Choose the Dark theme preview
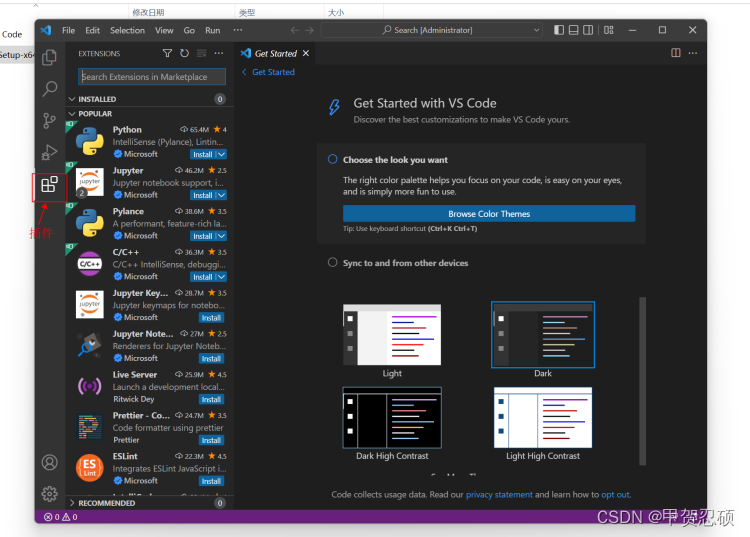 543,335
